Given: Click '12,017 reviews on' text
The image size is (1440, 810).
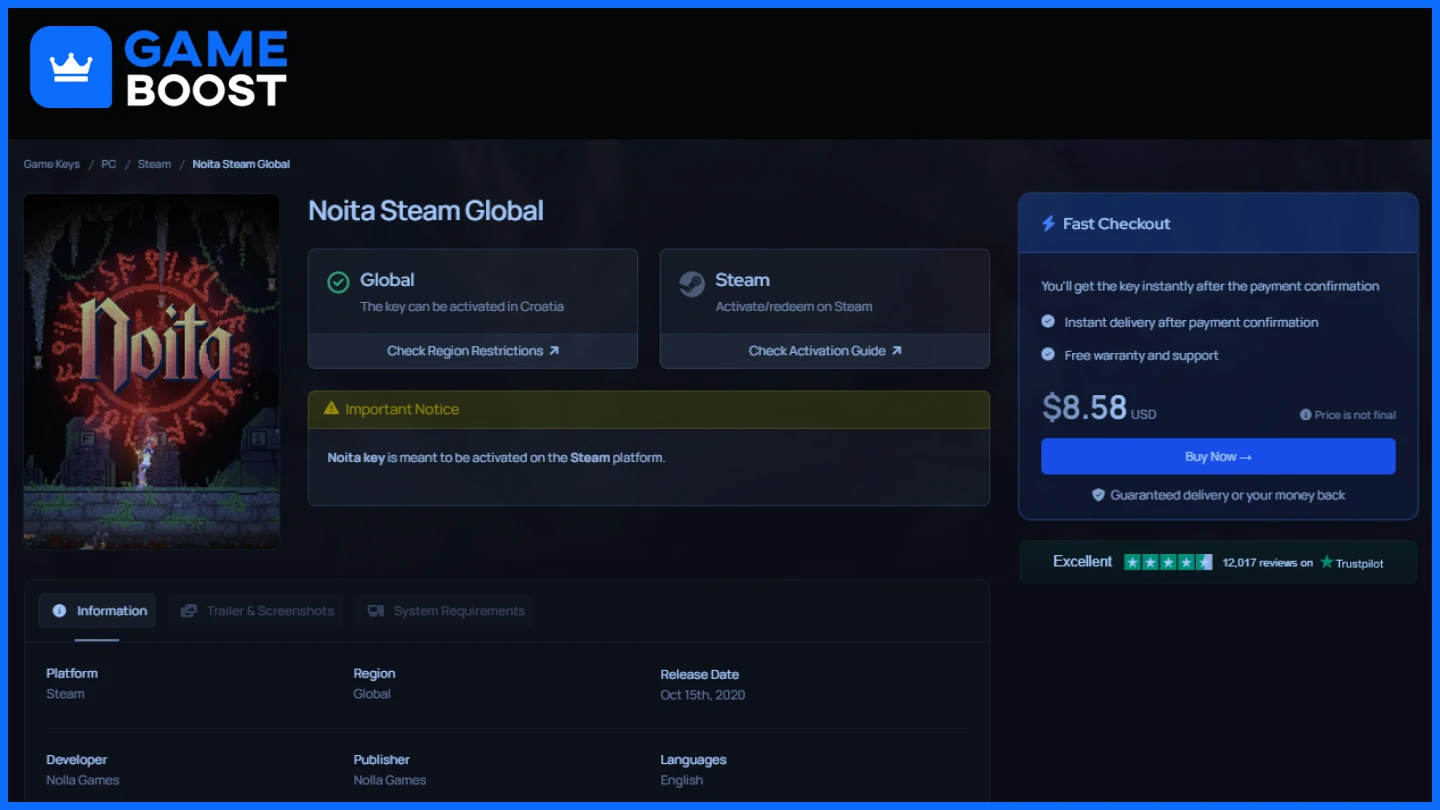Looking at the screenshot, I should [1268, 563].
